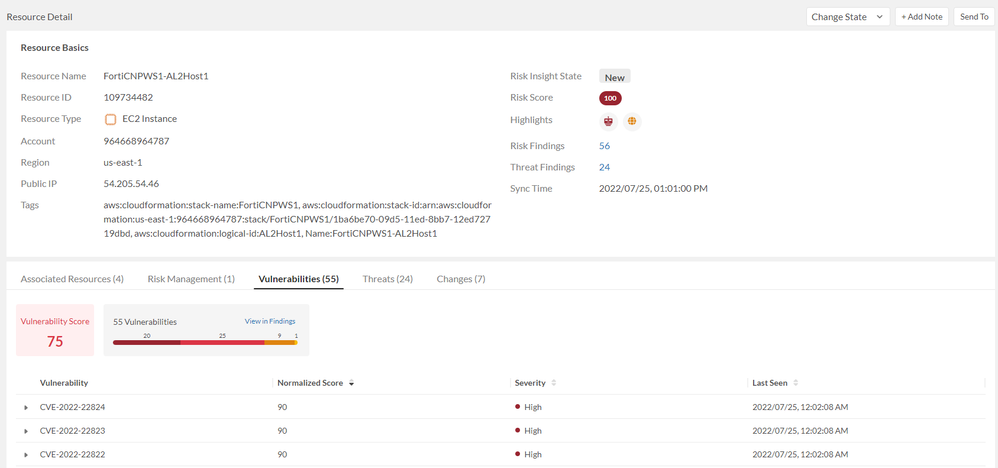Click the Resource Basics heading
Viewport: 998px width, 468px height.
tap(55, 48)
